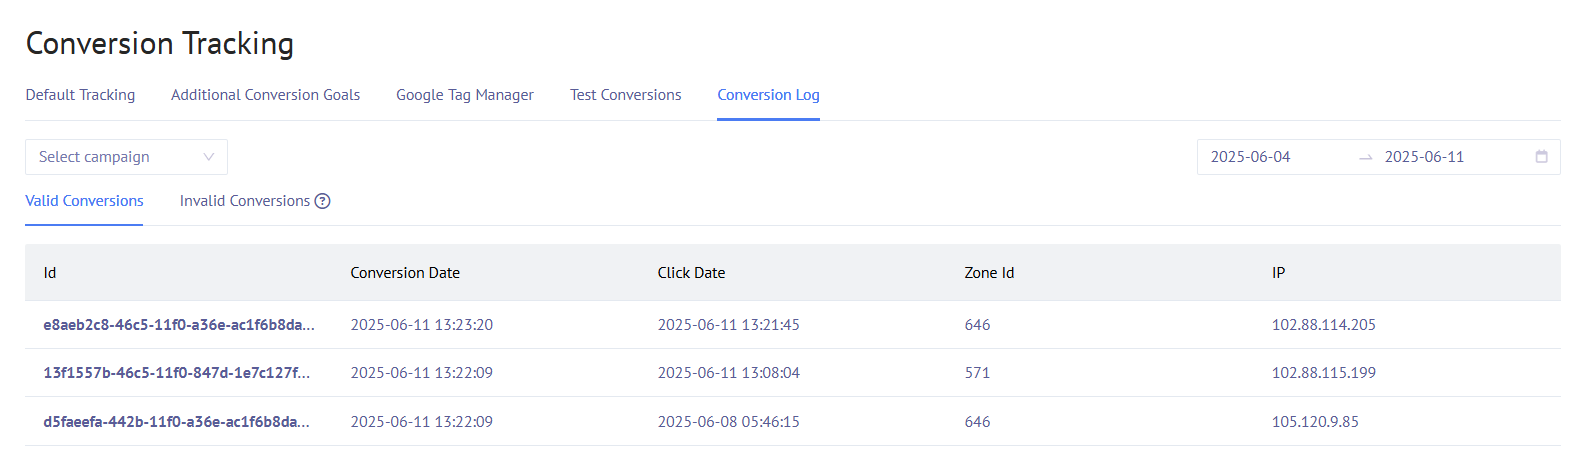Select the Conversion Log tab
The height and width of the screenshot is (451, 1571).
(768, 95)
